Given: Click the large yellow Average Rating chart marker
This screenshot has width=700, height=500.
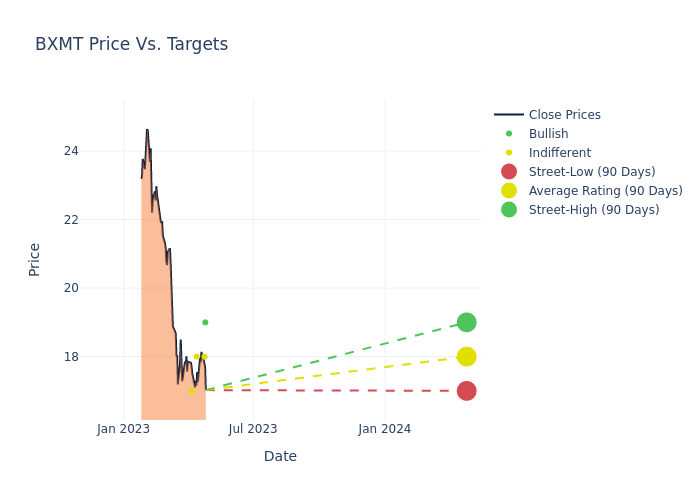Looking at the screenshot, I should point(466,357).
